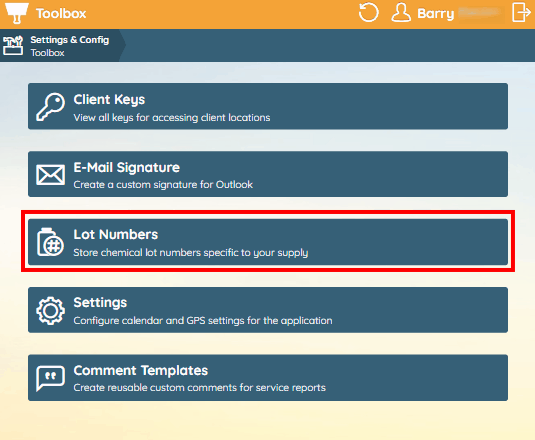The height and width of the screenshot is (440, 535).
Task: Click the speech bubble Comment Templates icon
Action: coord(50,378)
